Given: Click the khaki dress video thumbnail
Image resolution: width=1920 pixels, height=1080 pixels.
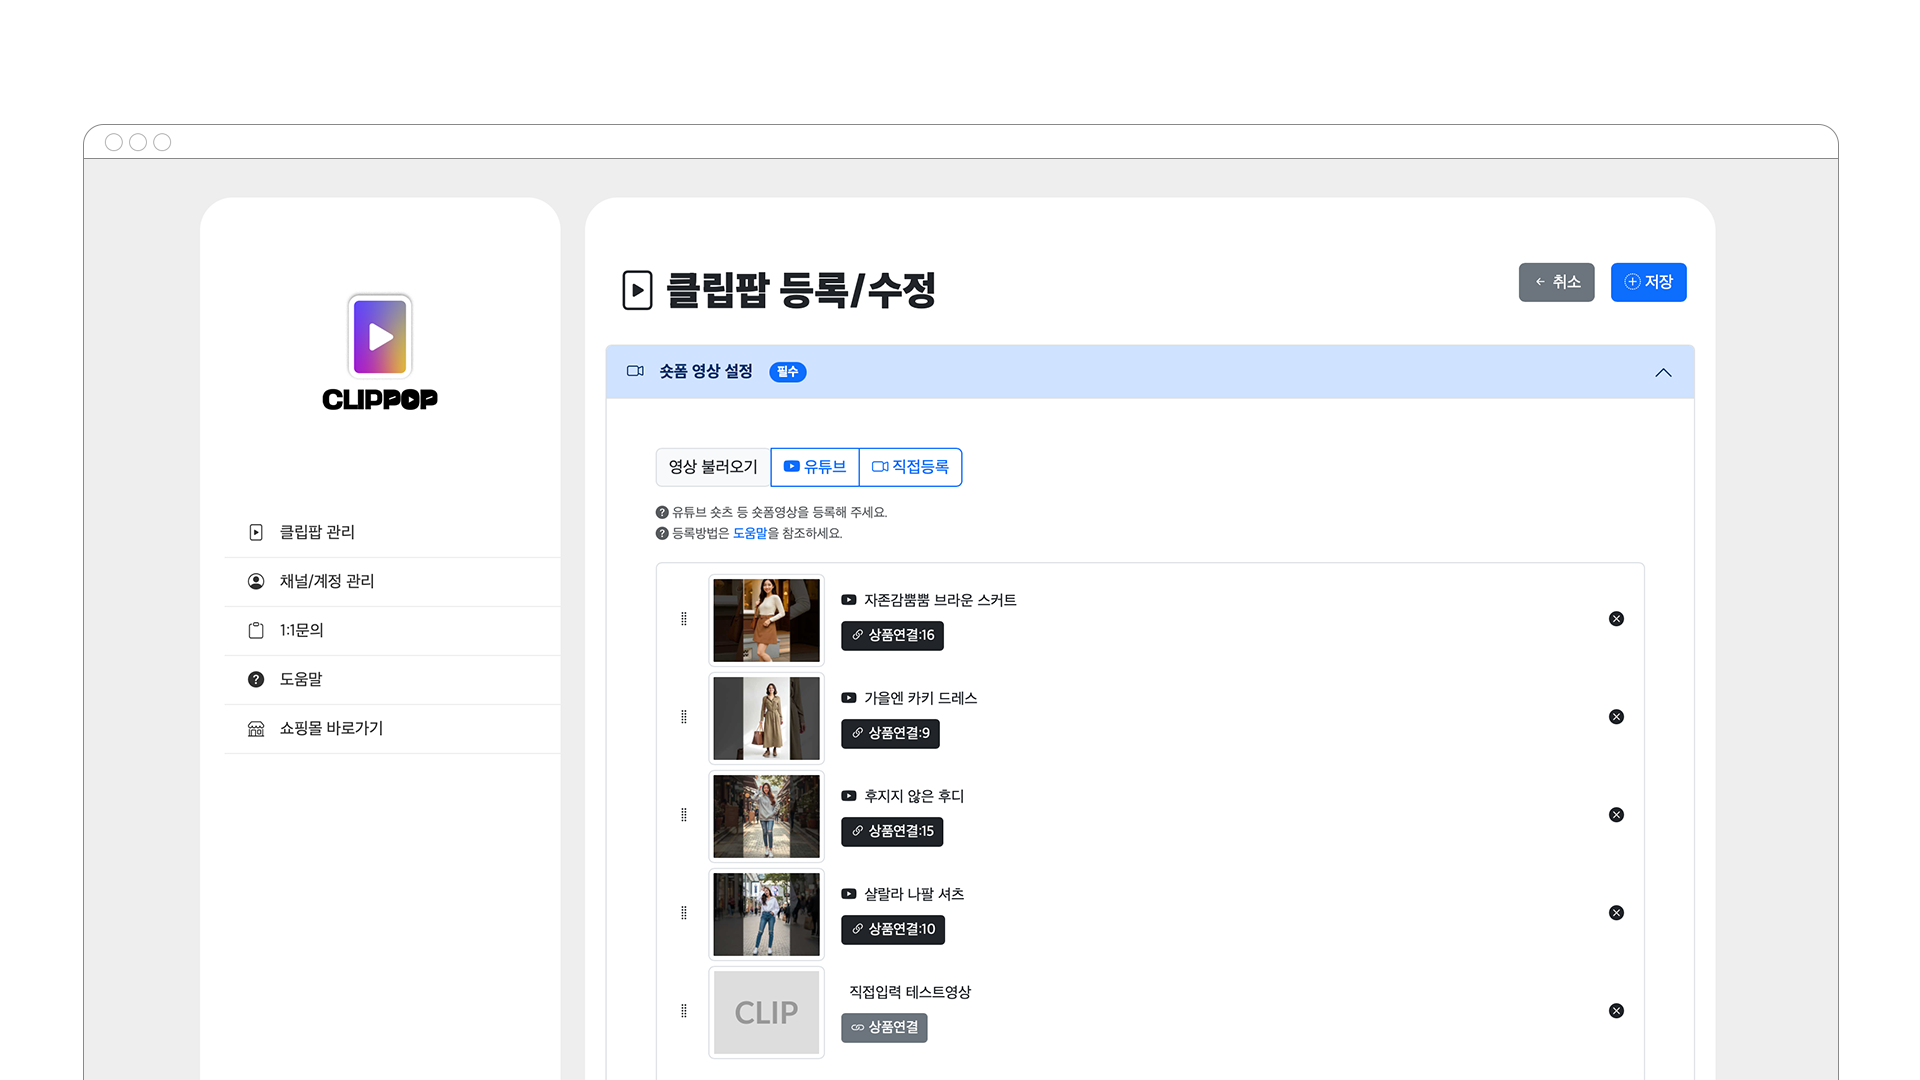Looking at the screenshot, I should [766, 718].
